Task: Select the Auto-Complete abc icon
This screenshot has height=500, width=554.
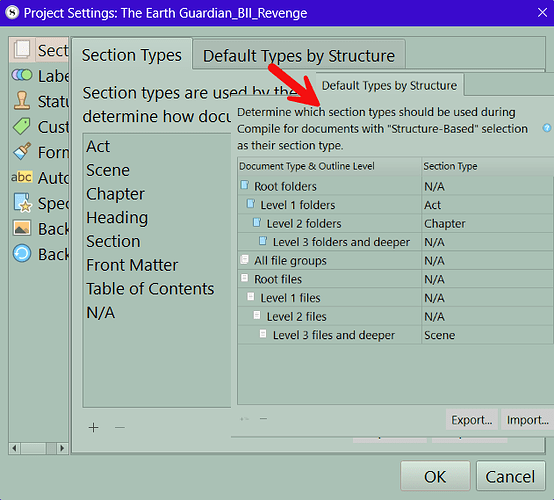Action: click(22, 177)
